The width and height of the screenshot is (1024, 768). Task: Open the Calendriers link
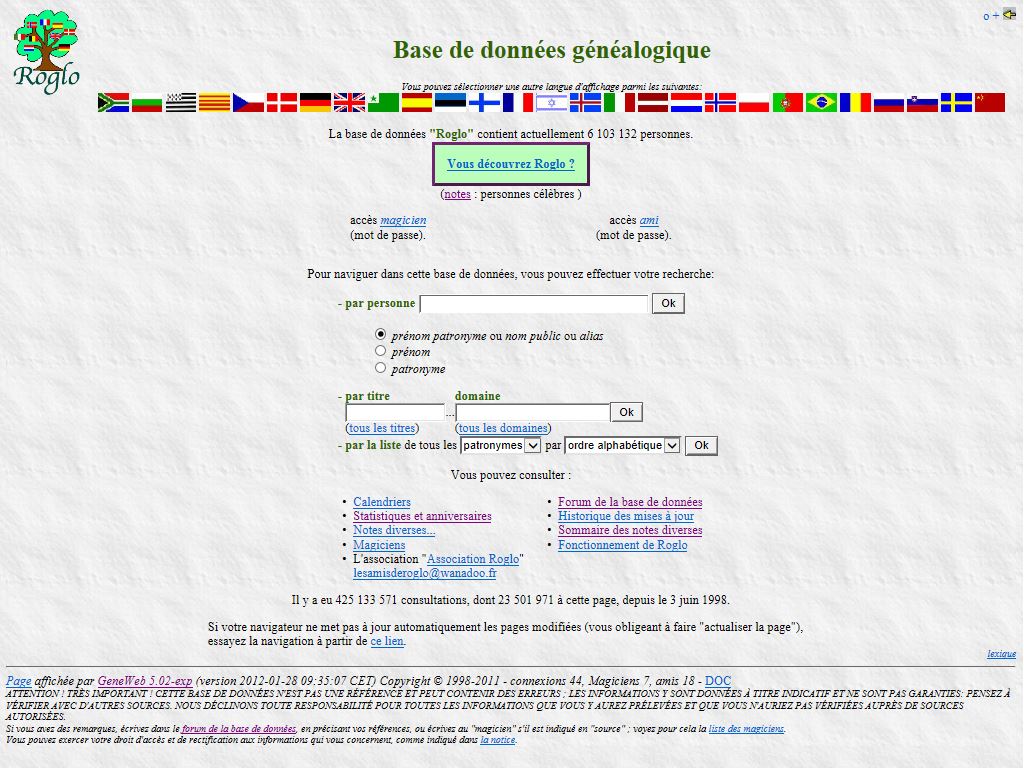(x=382, y=502)
